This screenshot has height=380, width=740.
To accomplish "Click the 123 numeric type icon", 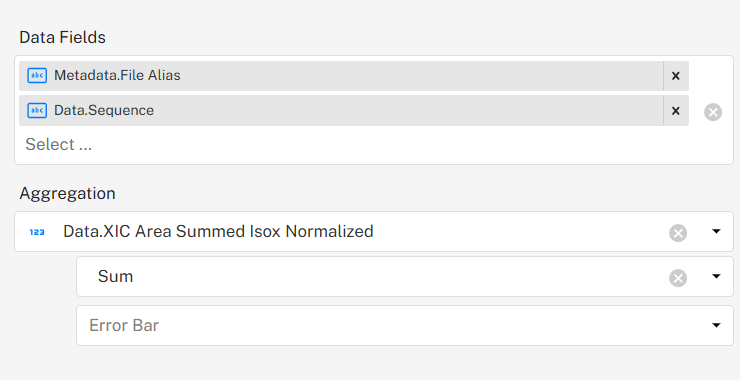I will [37, 232].
